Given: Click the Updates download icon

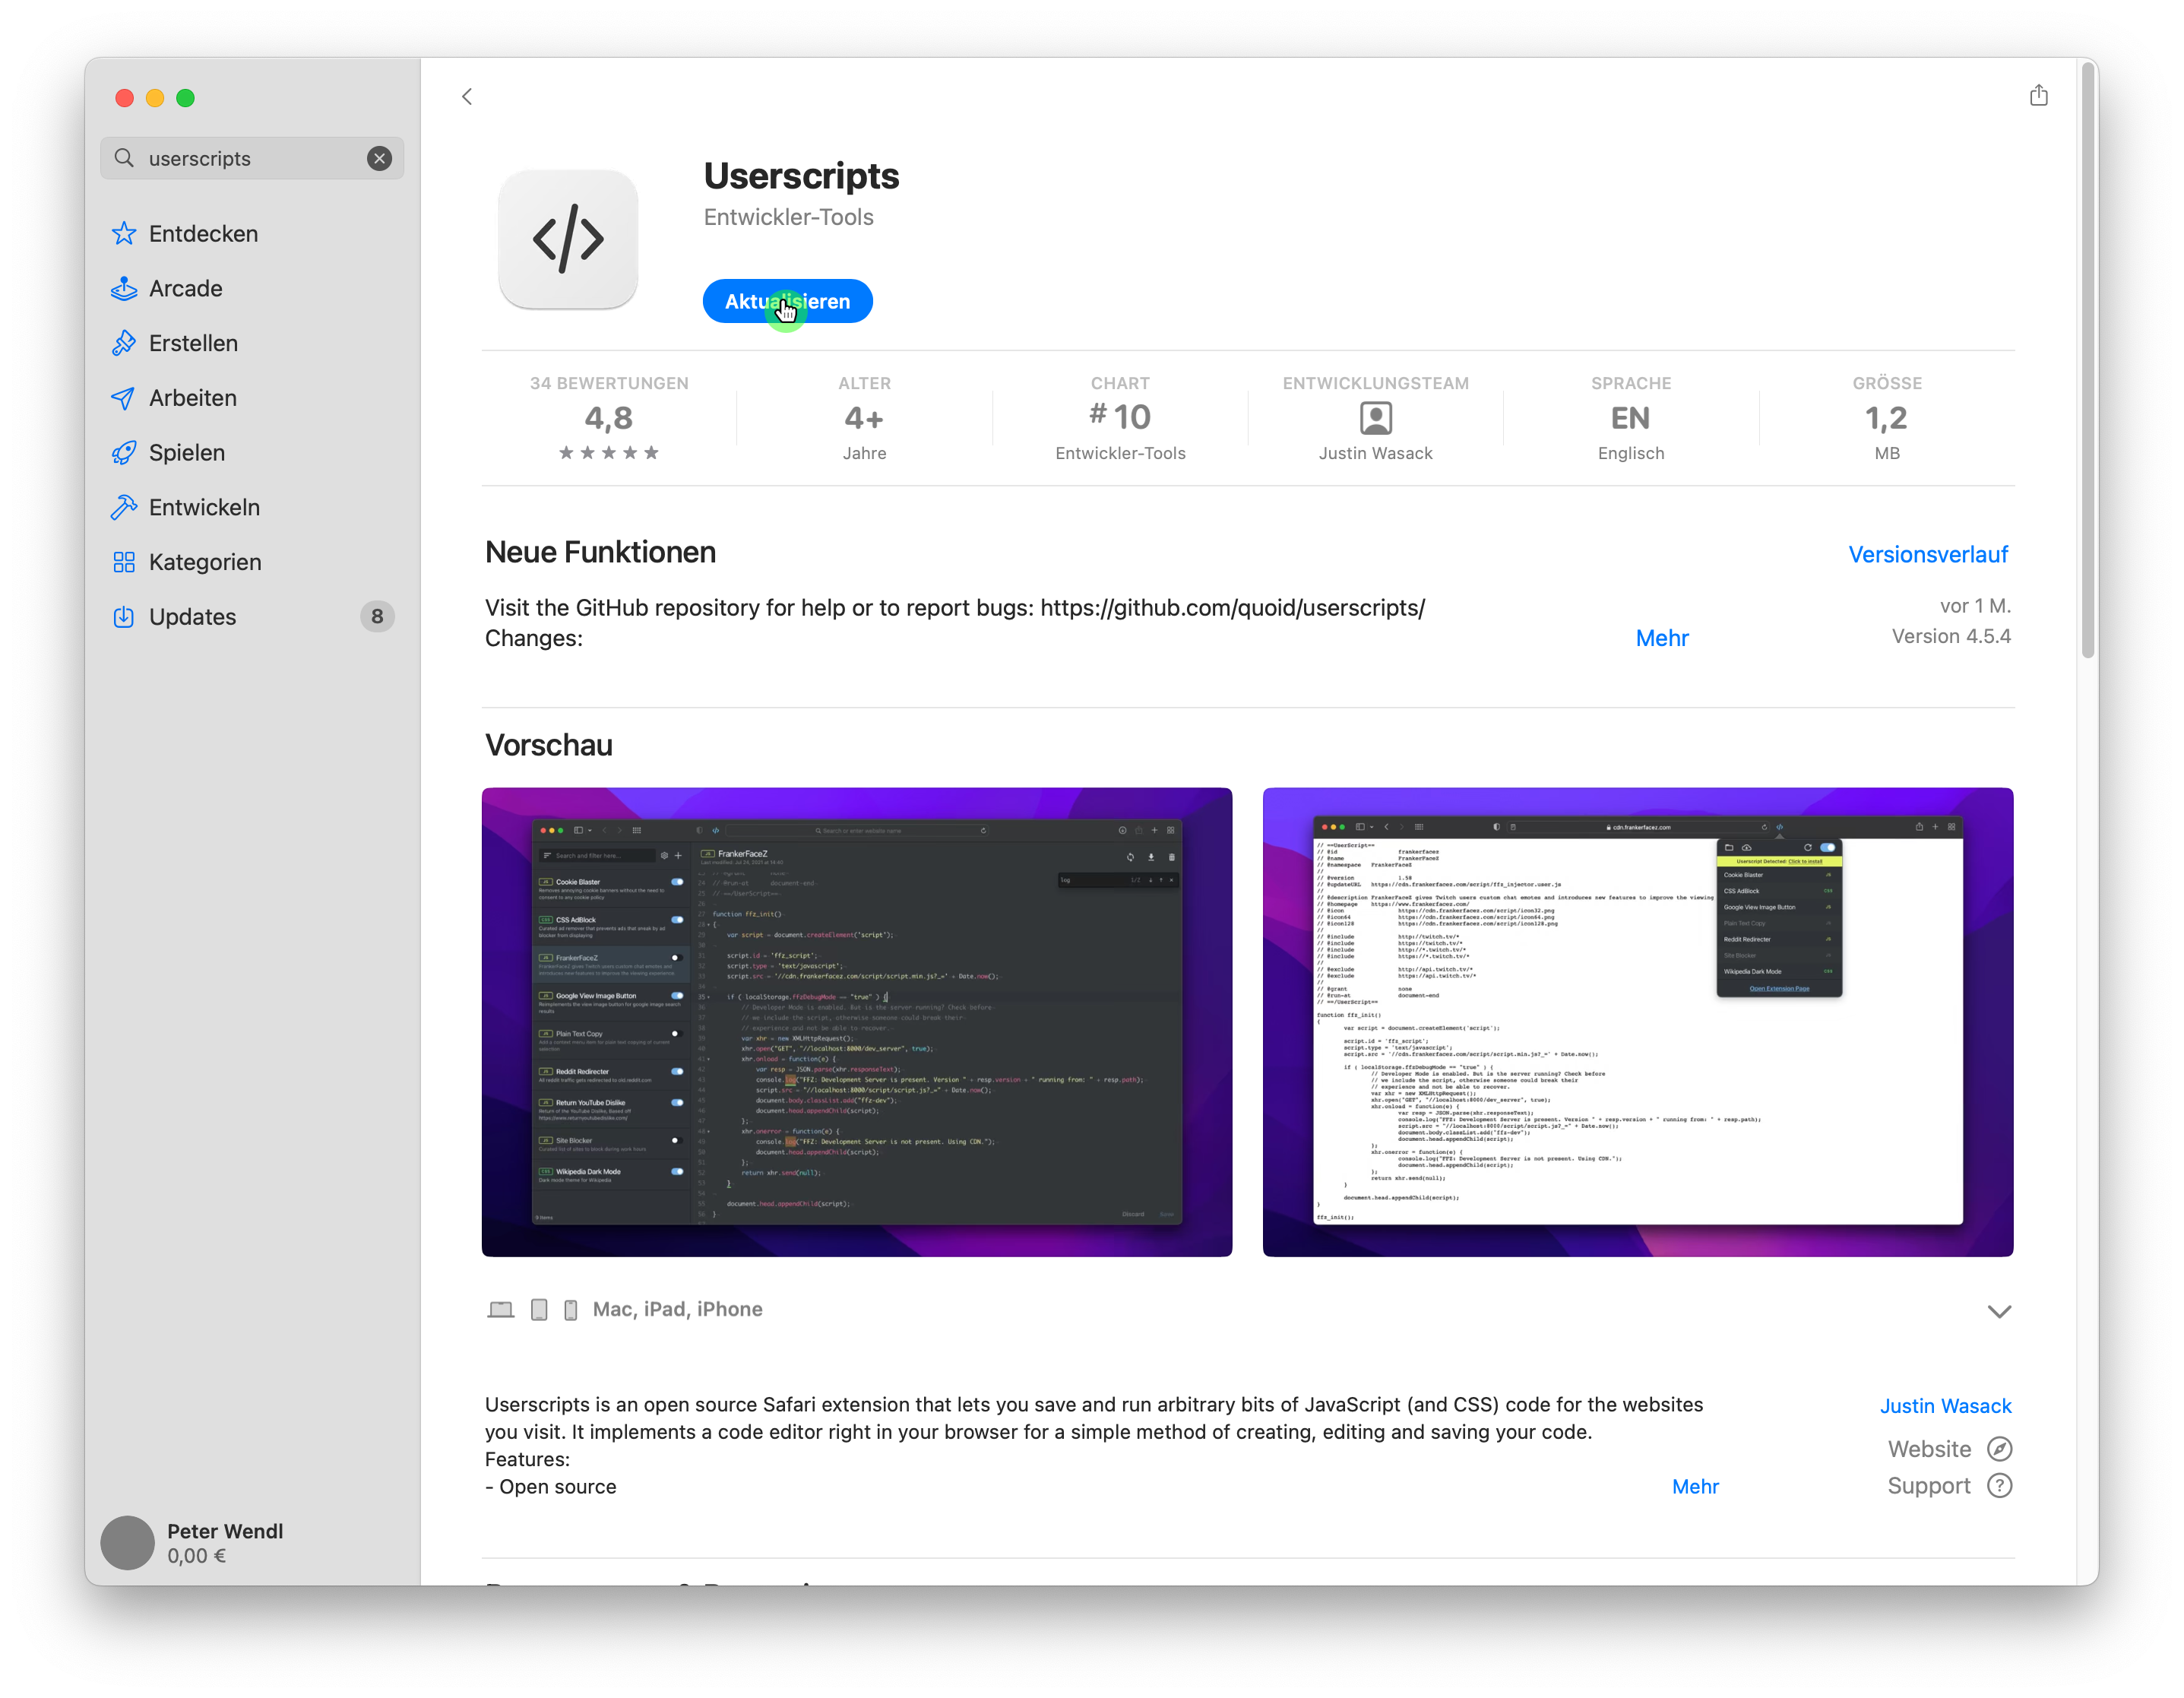Looking at the screenshot, I should (x=124, y=617).
